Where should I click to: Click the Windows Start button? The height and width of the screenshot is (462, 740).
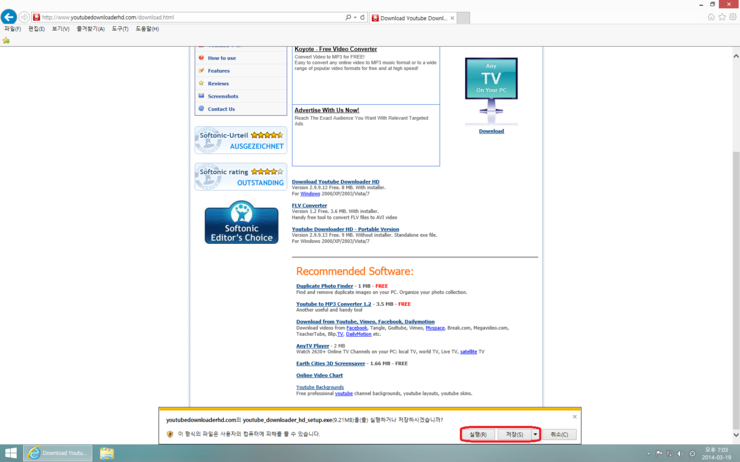click(10, 453)
